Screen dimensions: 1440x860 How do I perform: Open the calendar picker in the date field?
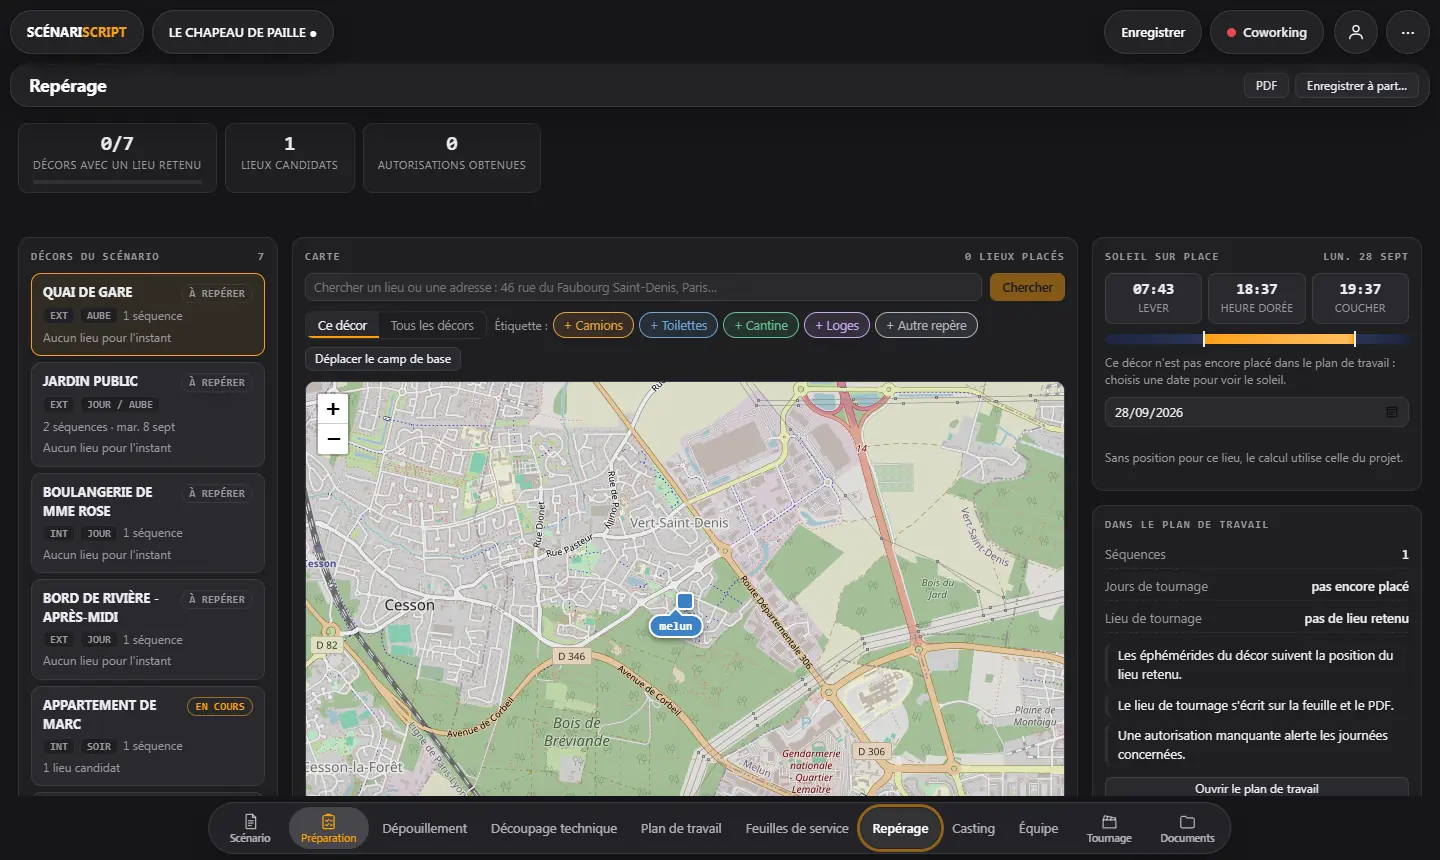(1392, 412)
